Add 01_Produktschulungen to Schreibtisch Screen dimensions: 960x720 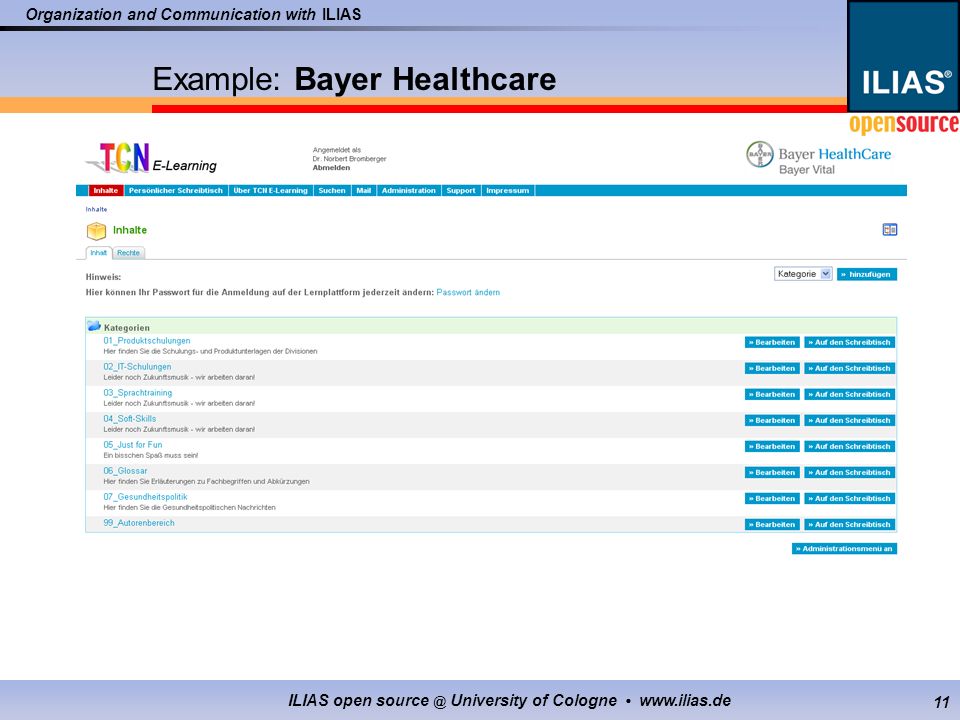pyautogui.click(x=849, y=342)
